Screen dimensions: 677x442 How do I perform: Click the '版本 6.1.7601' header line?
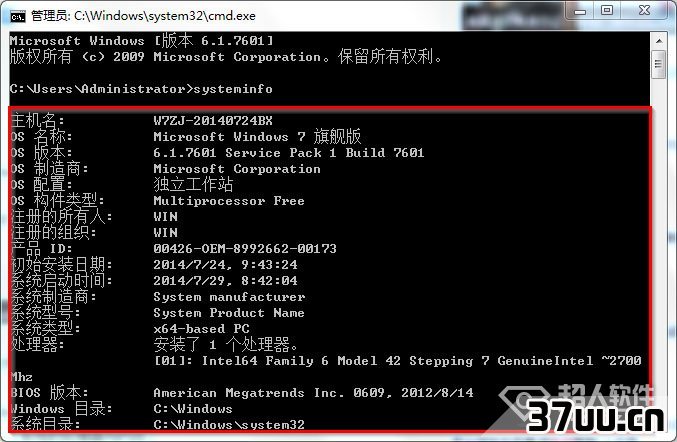[x=142, y=41]
